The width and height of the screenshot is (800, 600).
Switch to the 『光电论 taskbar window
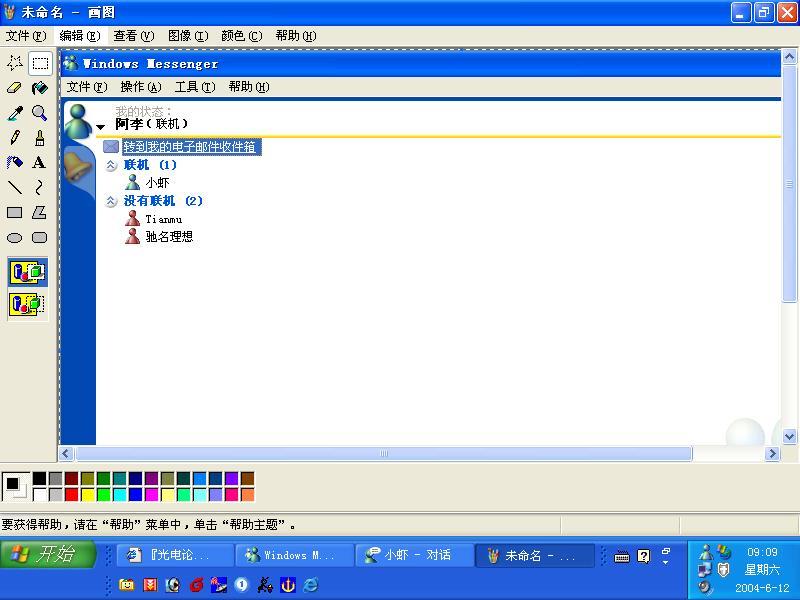pos(175,555)
